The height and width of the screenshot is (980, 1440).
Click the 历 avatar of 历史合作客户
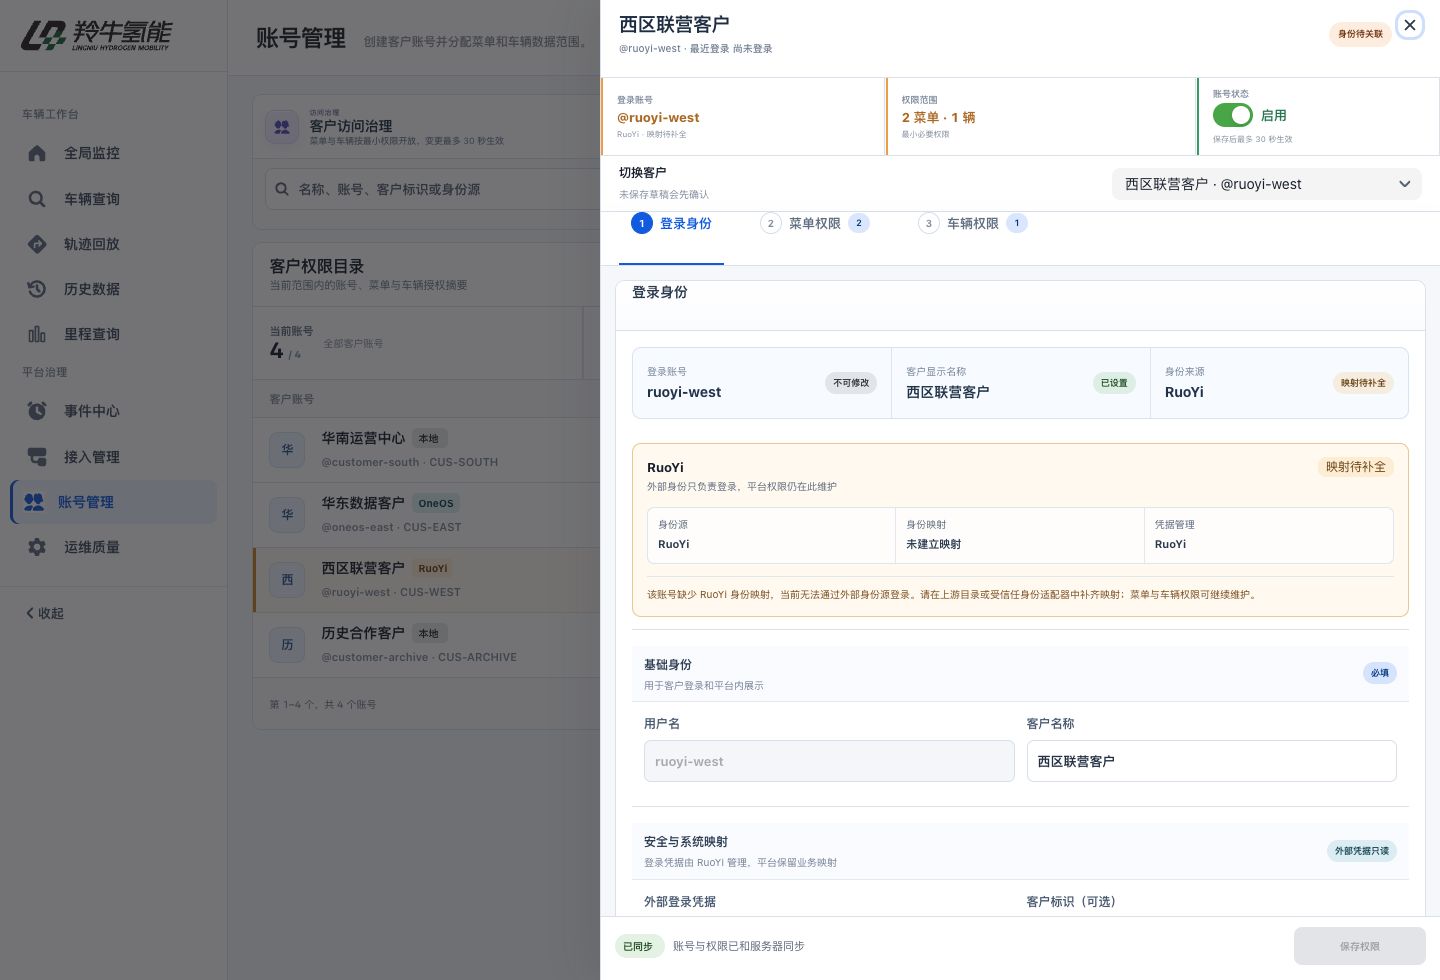pyautogui.click(x=287, y=645)
